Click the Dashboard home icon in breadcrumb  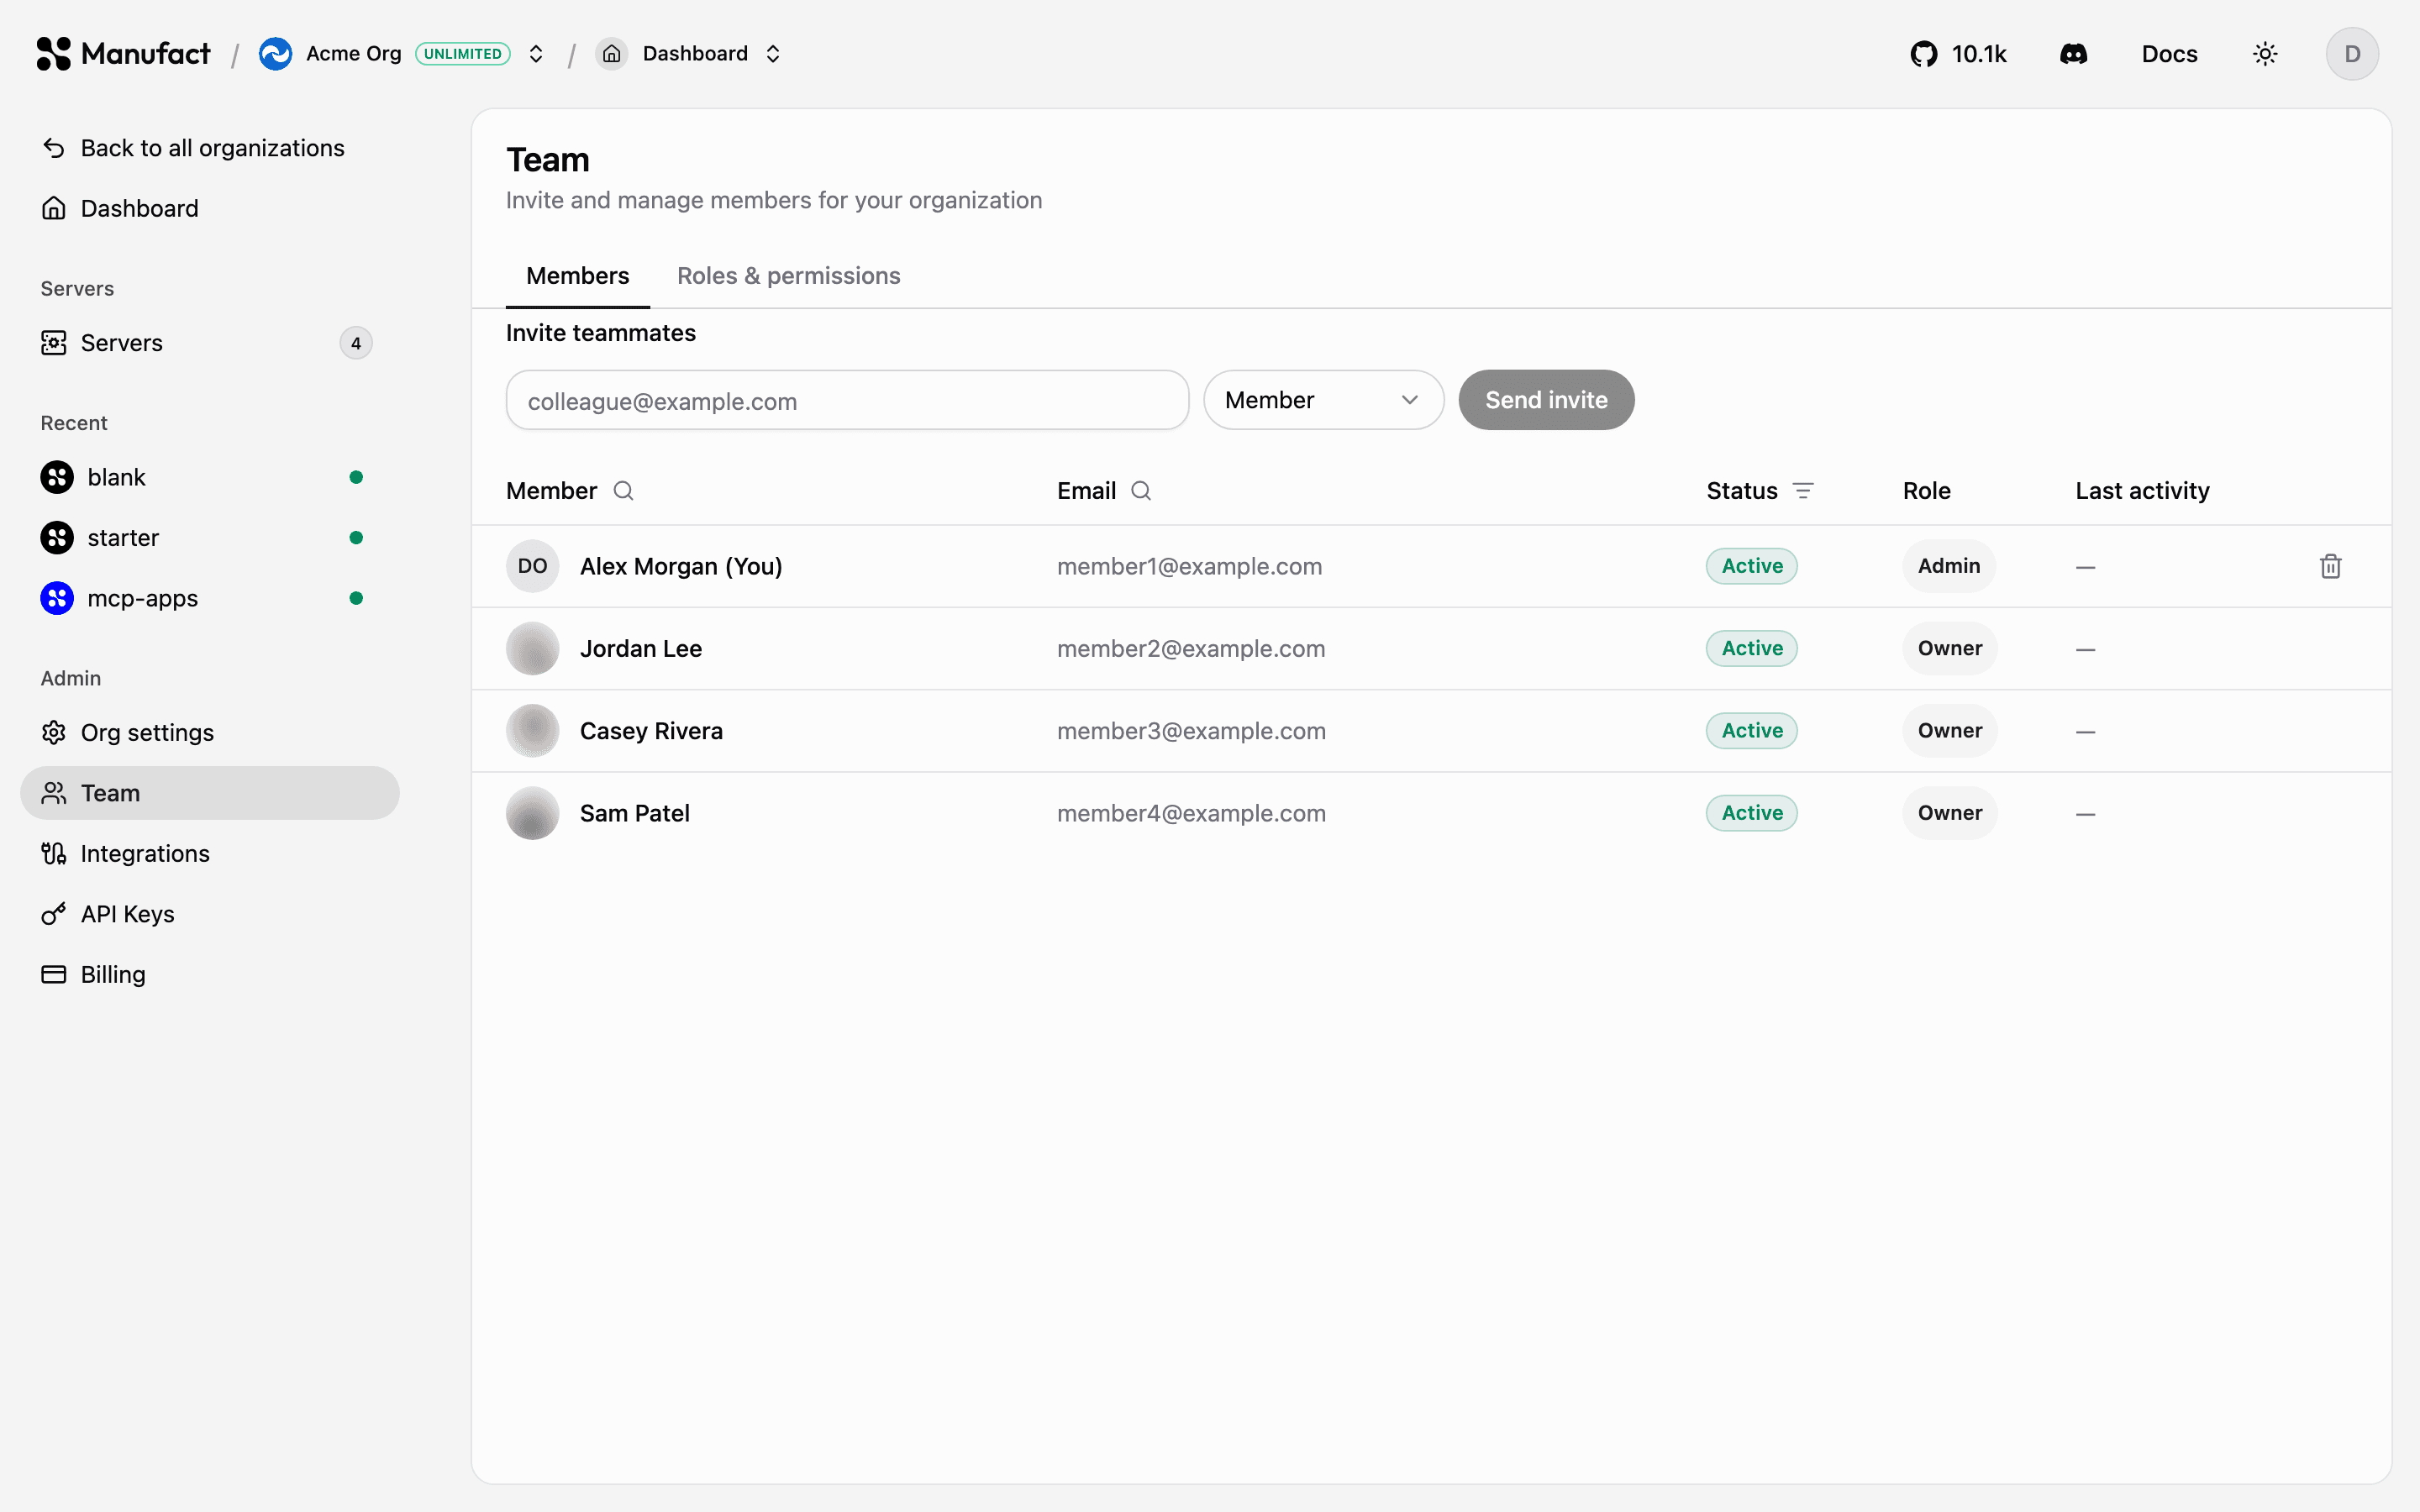pyautogui.click(x=612, y=54)
